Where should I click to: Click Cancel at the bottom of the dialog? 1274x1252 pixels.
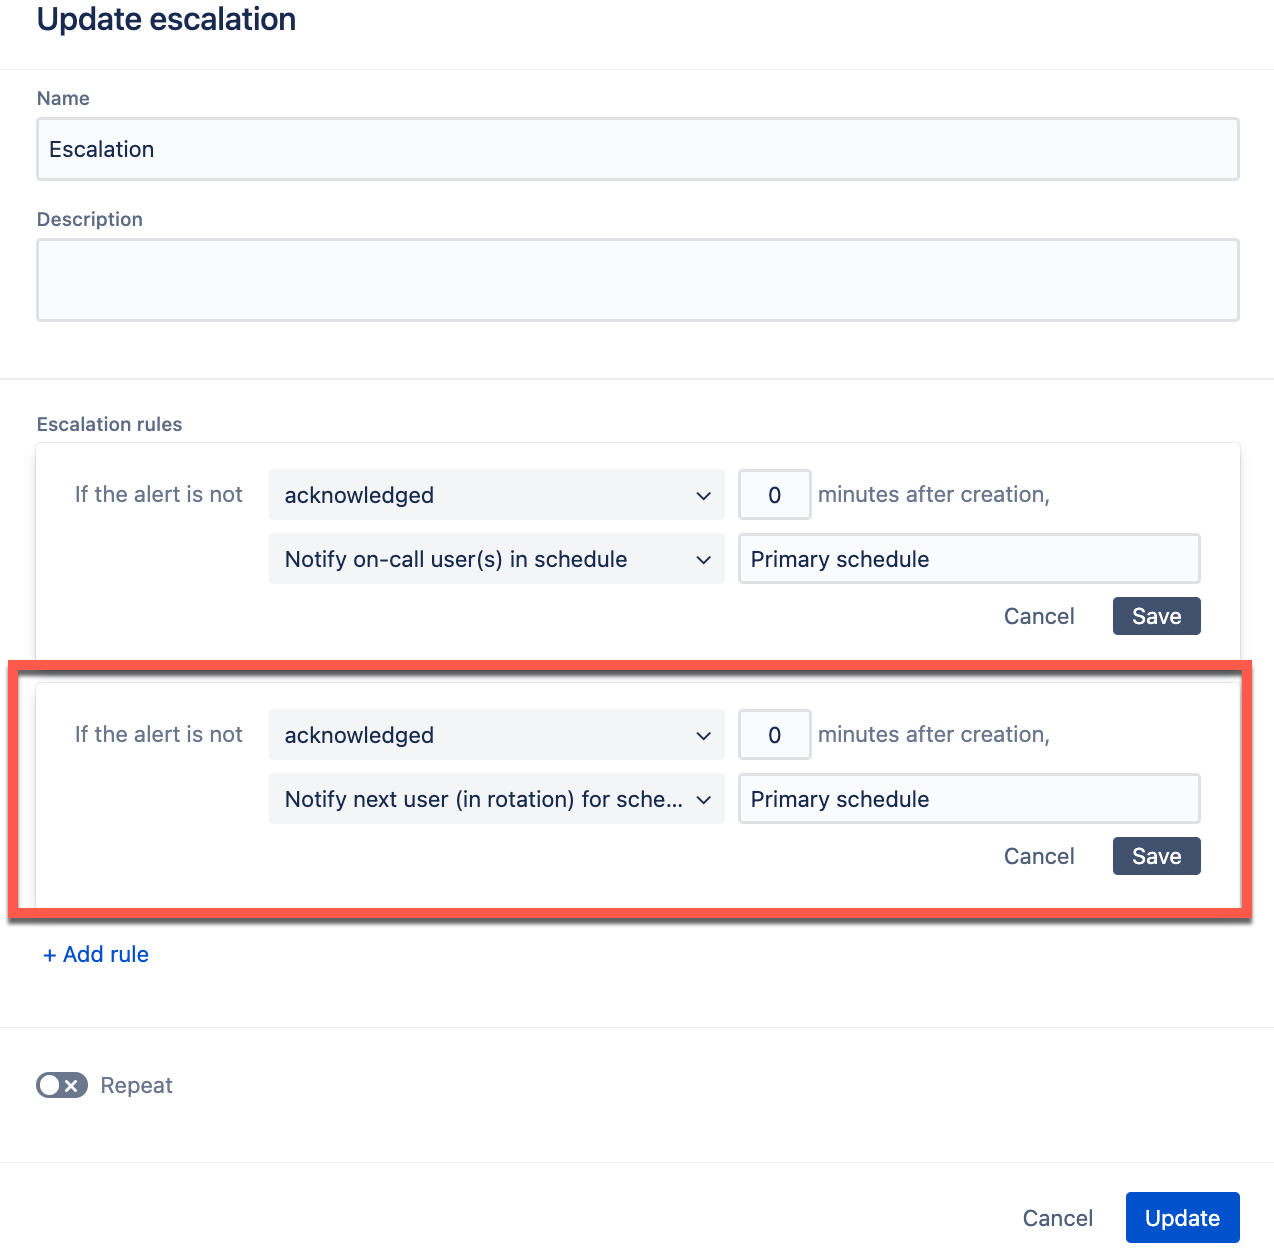coord(1057,1217)
